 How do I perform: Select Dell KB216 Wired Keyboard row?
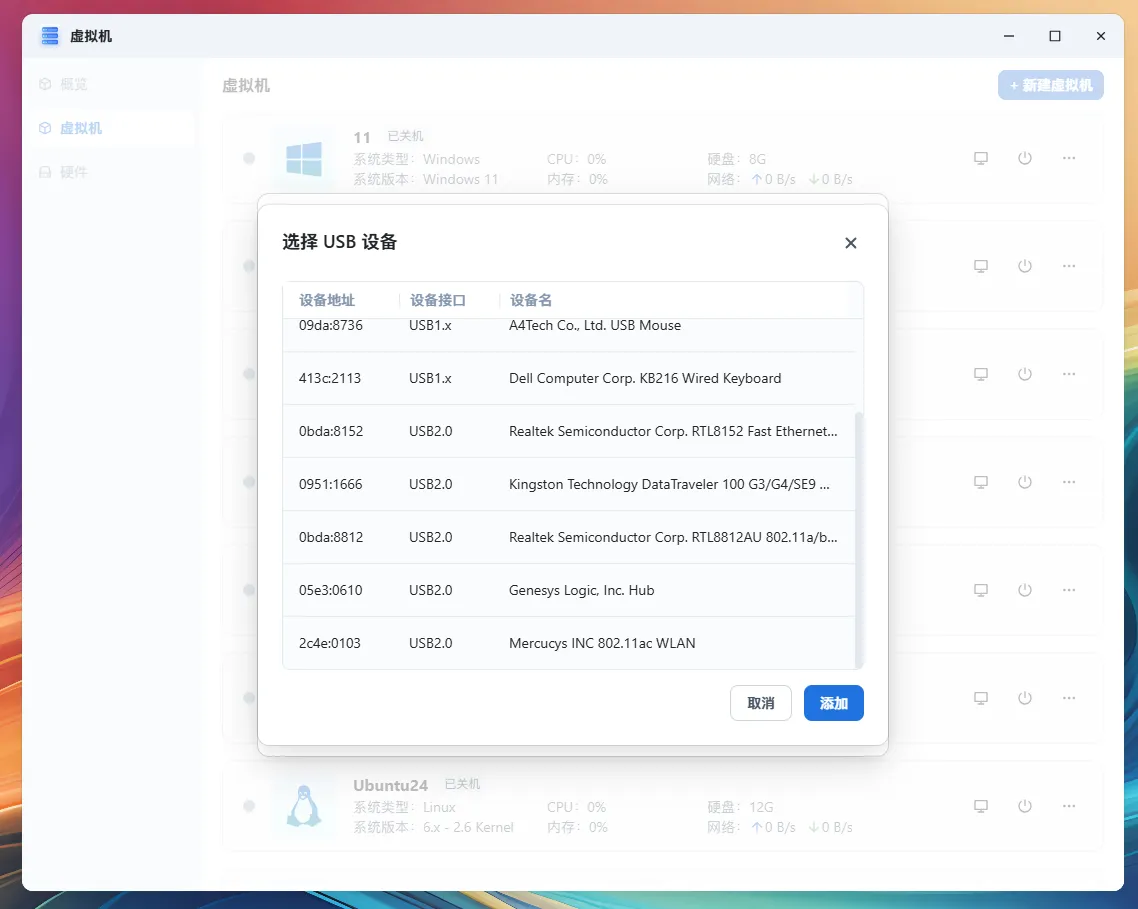(570, 378)
